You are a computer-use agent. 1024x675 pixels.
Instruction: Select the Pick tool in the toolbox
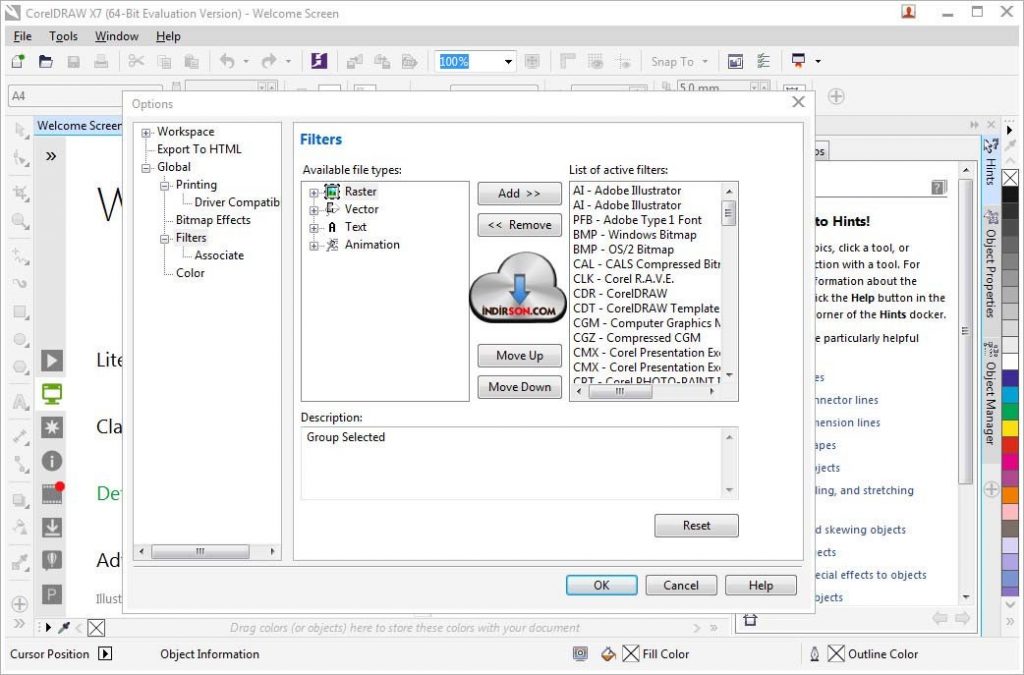[20, 131]
